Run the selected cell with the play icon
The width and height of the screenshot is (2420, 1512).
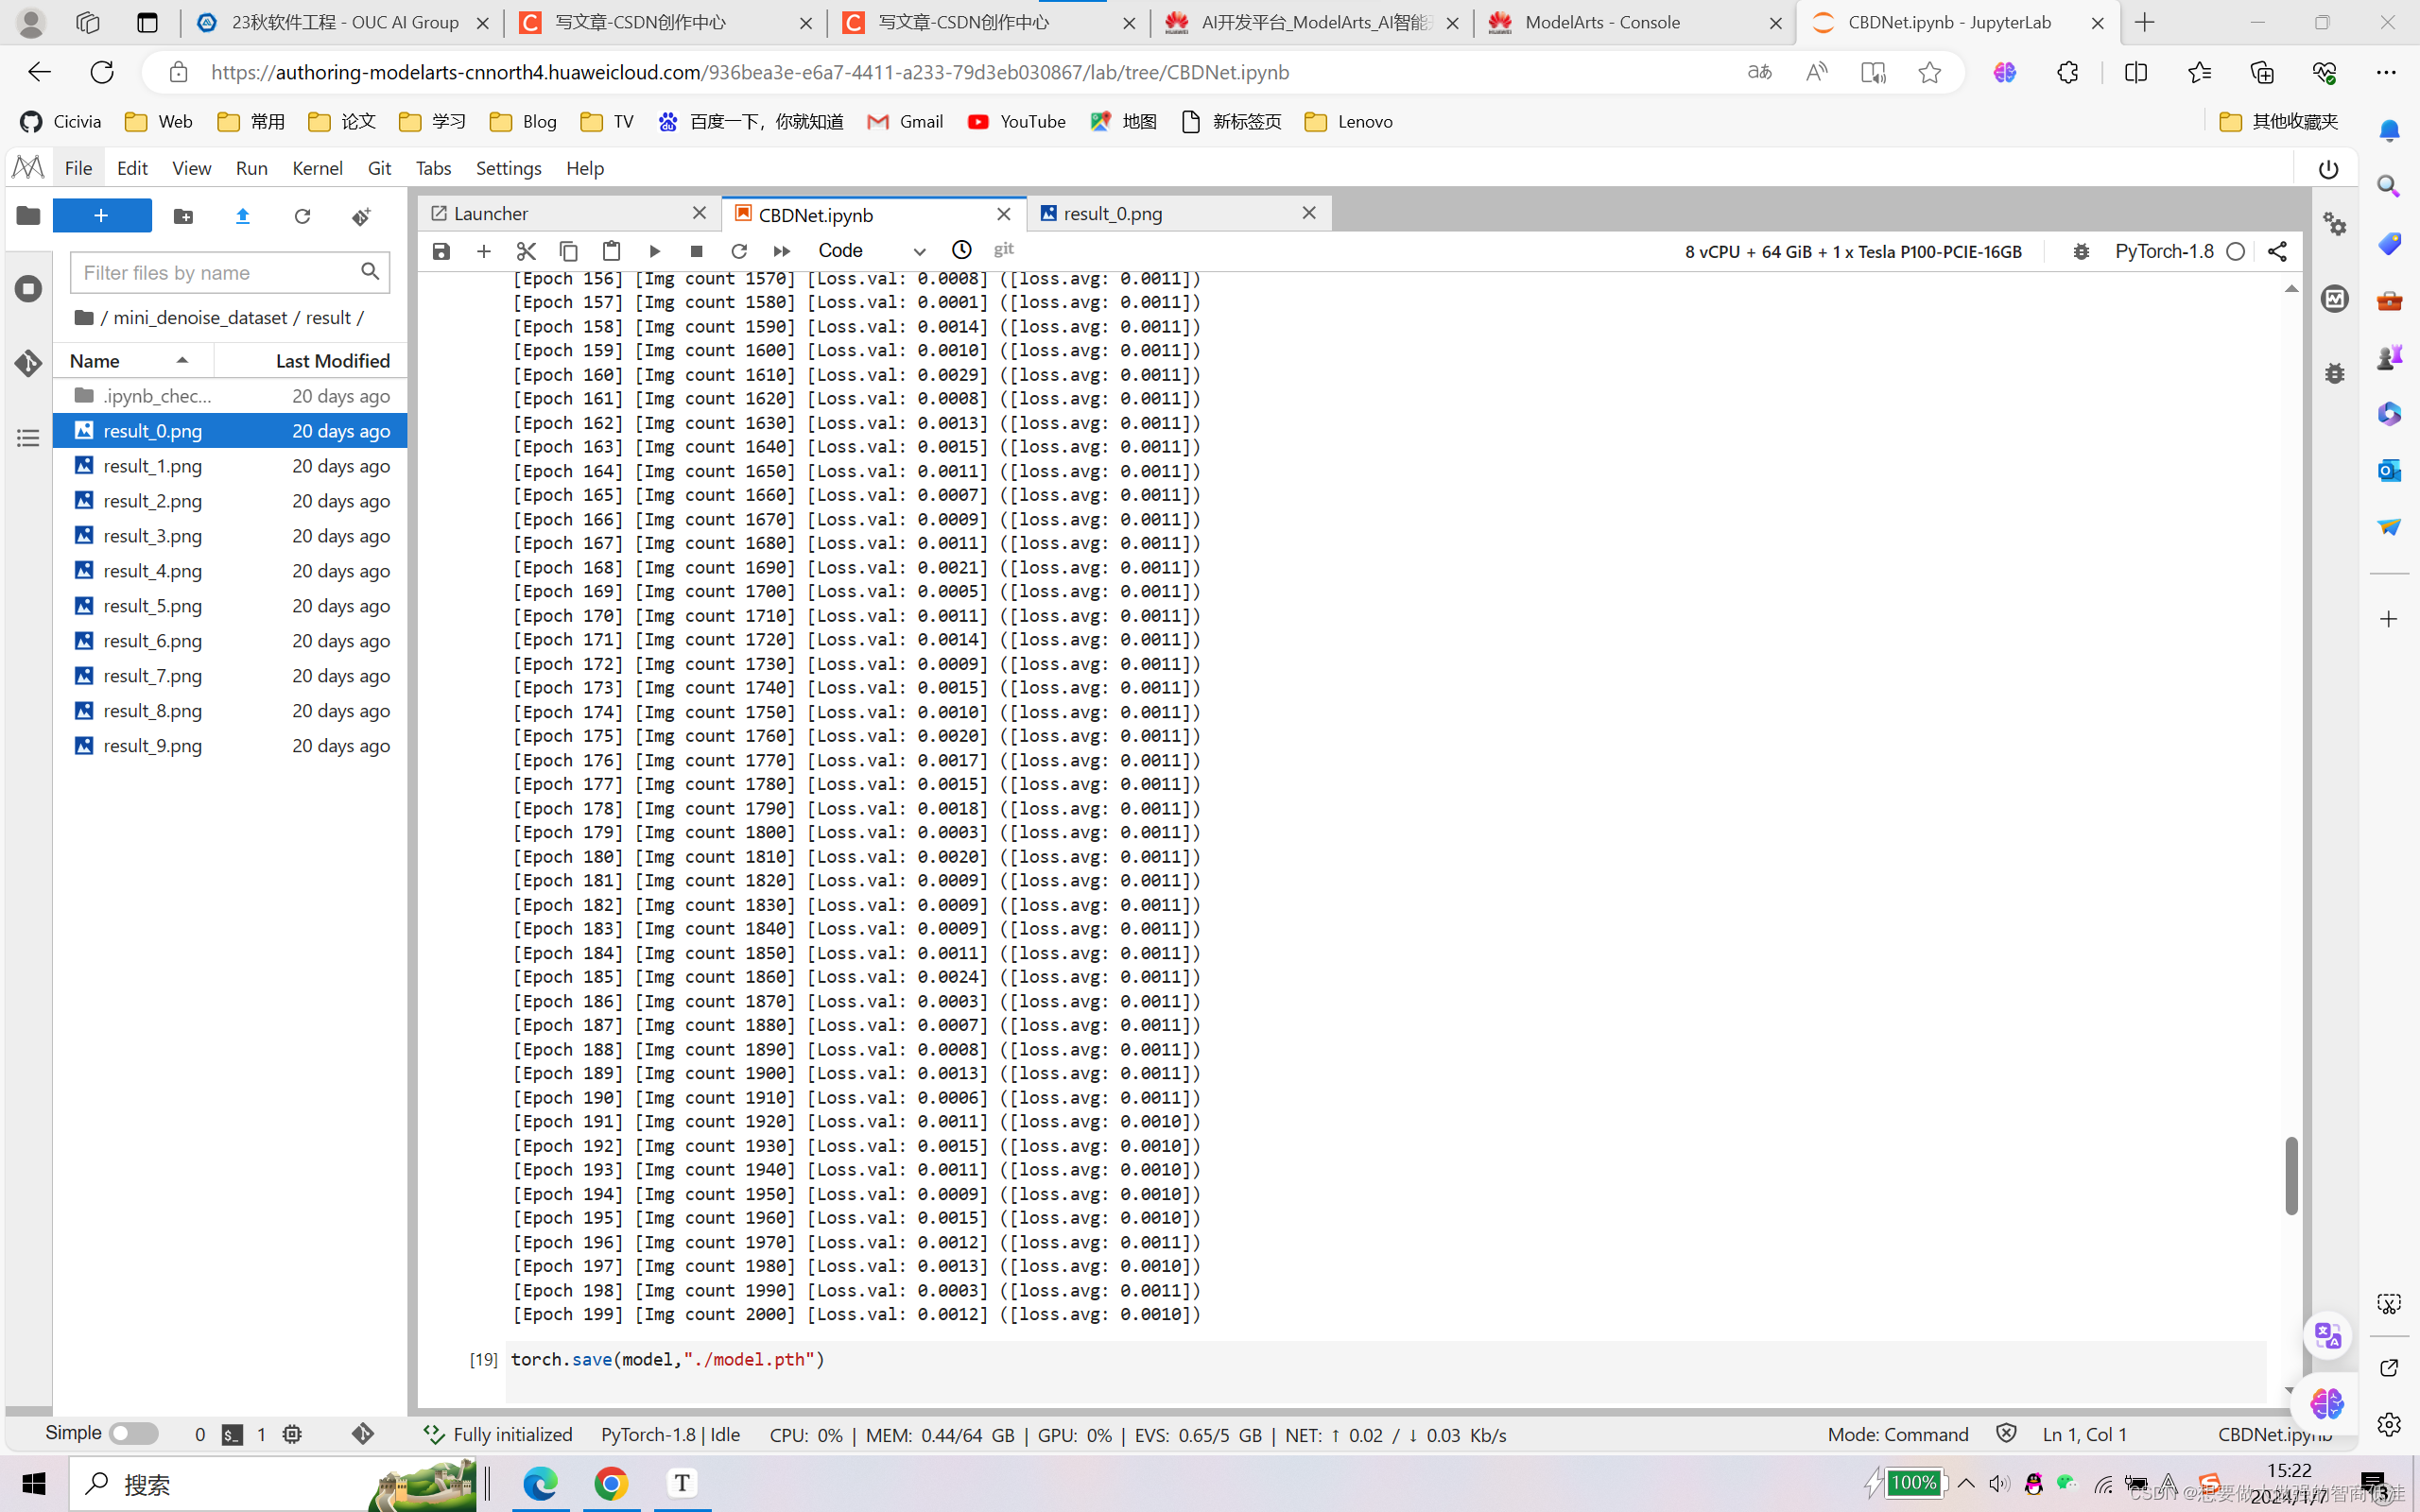[x=655, y=251]
